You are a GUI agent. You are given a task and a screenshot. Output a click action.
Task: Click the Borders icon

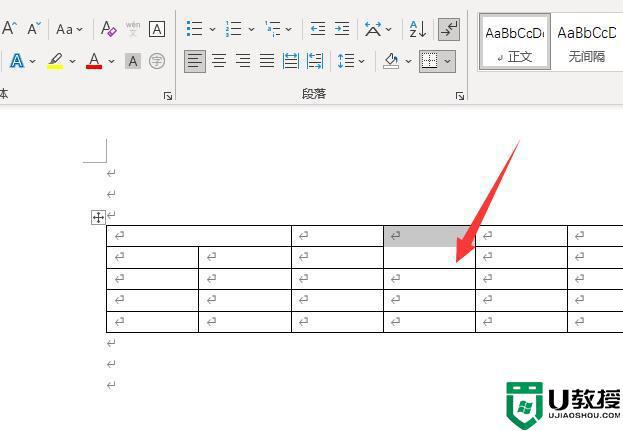430,61
